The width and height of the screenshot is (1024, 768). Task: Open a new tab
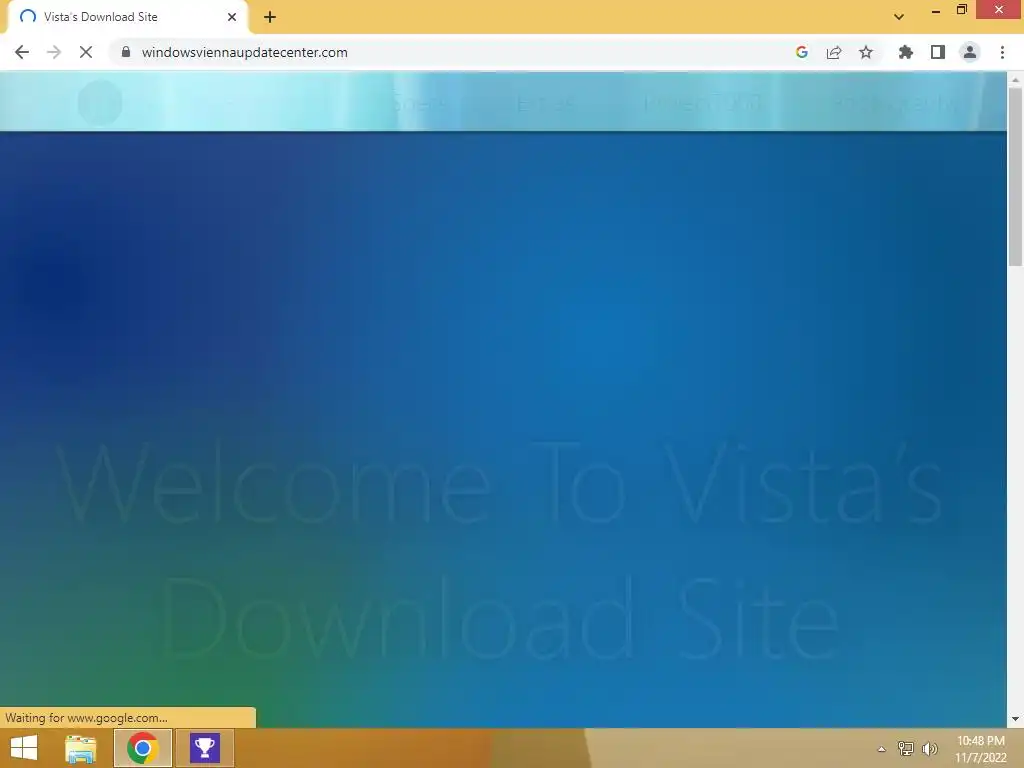(x=270, y=17)
